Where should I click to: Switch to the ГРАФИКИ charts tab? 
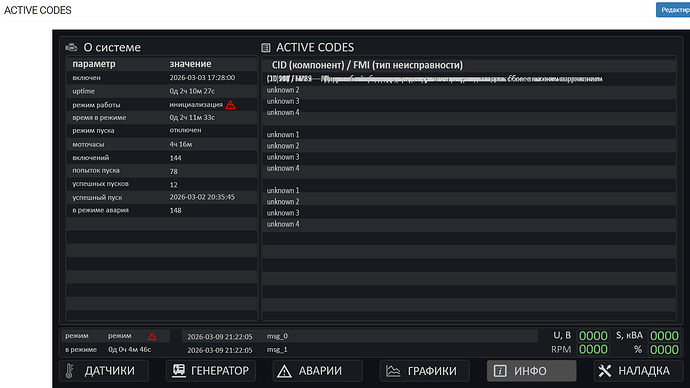click(x=425, y=371)
